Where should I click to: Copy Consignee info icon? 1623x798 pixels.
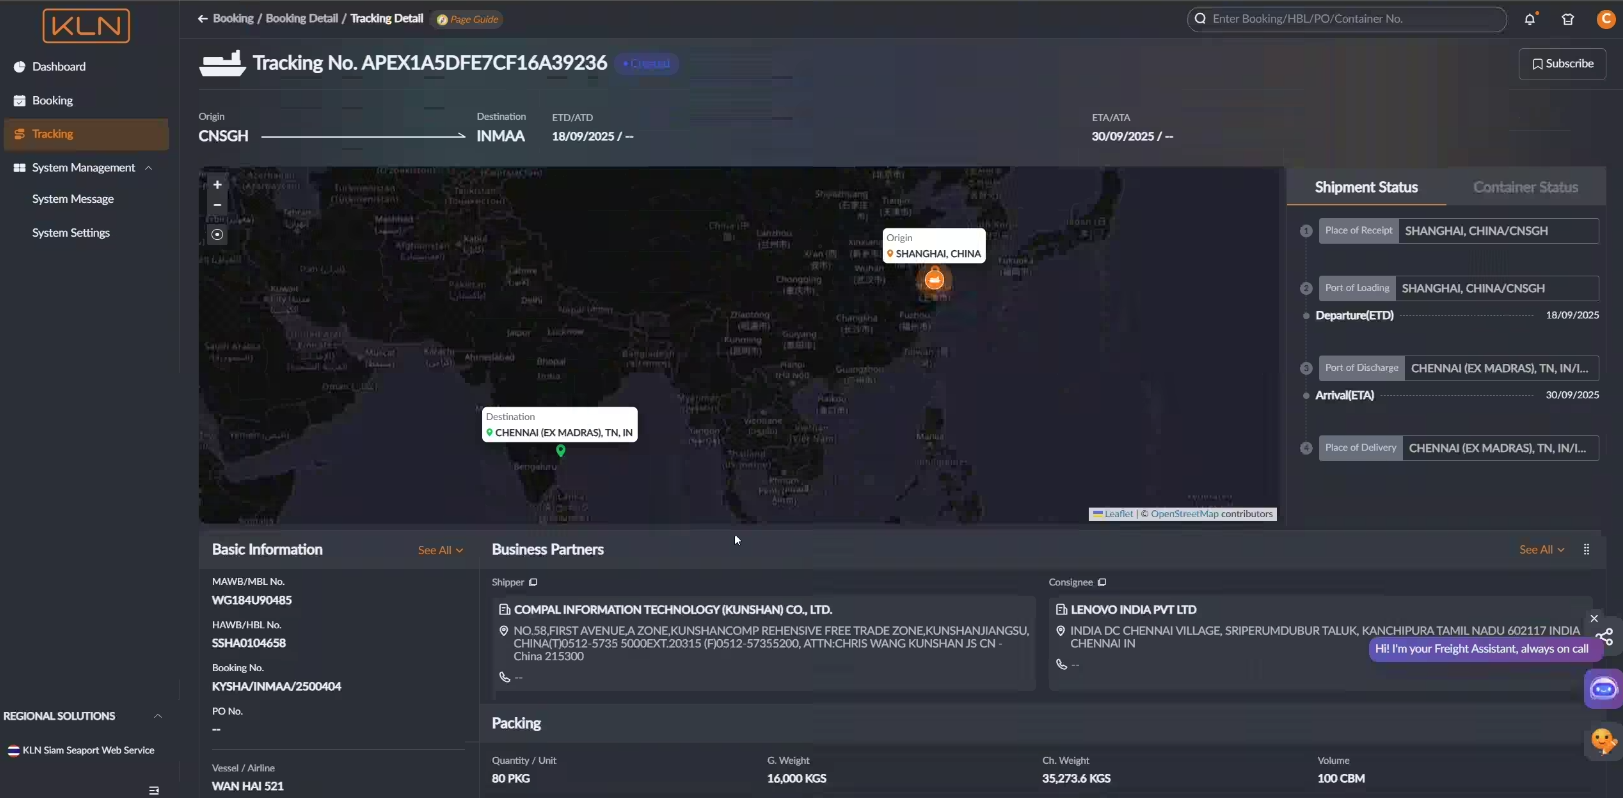click(1102, 582)
